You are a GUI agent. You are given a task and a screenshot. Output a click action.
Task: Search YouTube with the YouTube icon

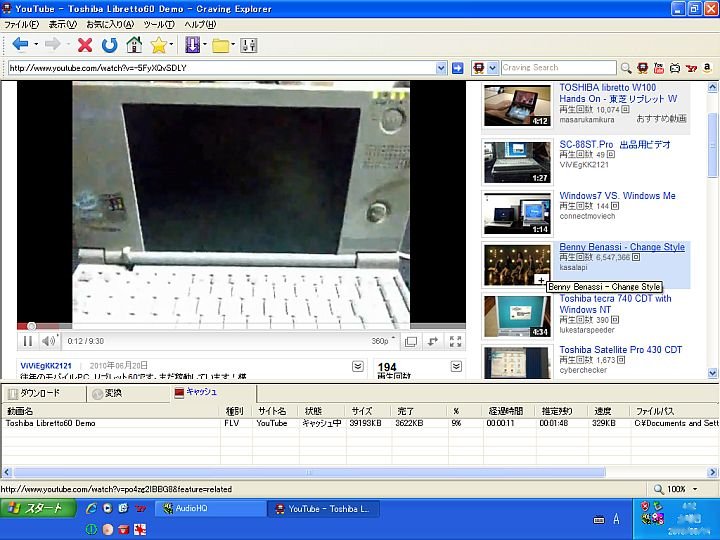point(658,68)
